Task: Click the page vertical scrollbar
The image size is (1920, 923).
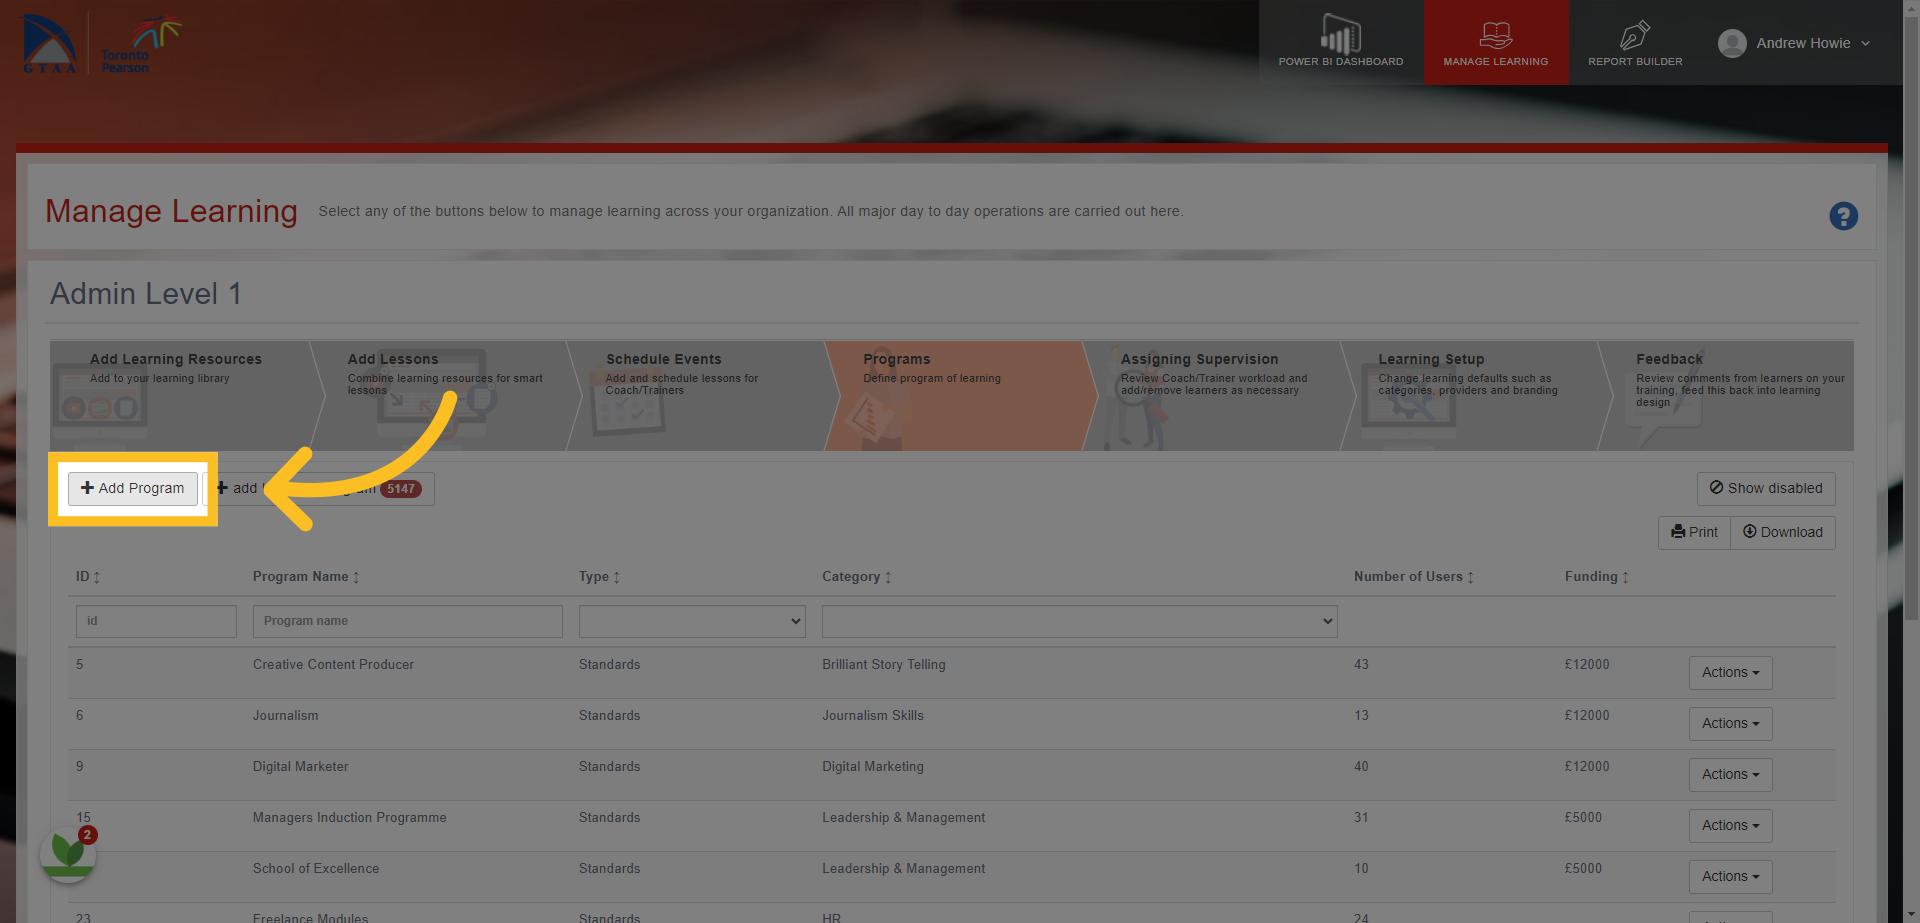Action: click(x=1911, y=461)
